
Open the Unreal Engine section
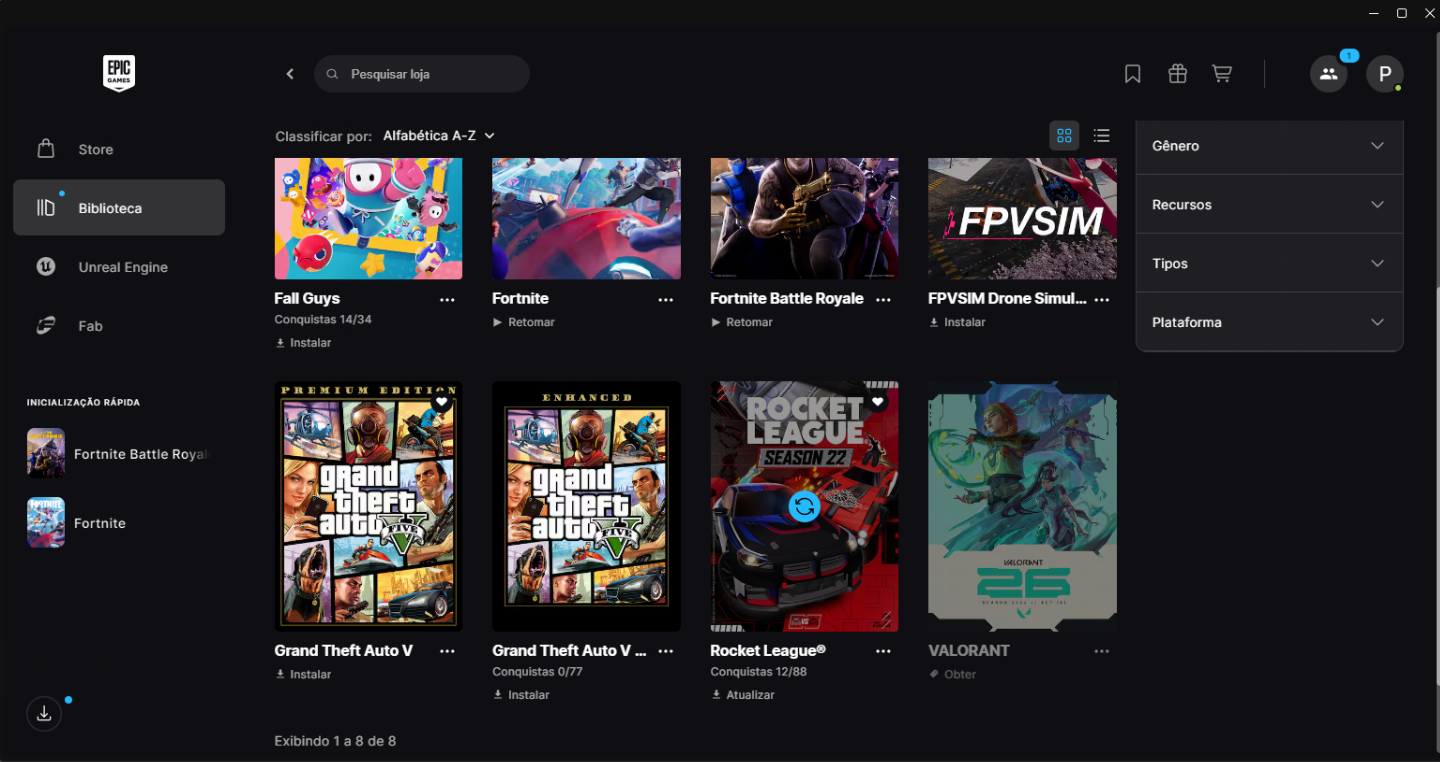[119, 267]
